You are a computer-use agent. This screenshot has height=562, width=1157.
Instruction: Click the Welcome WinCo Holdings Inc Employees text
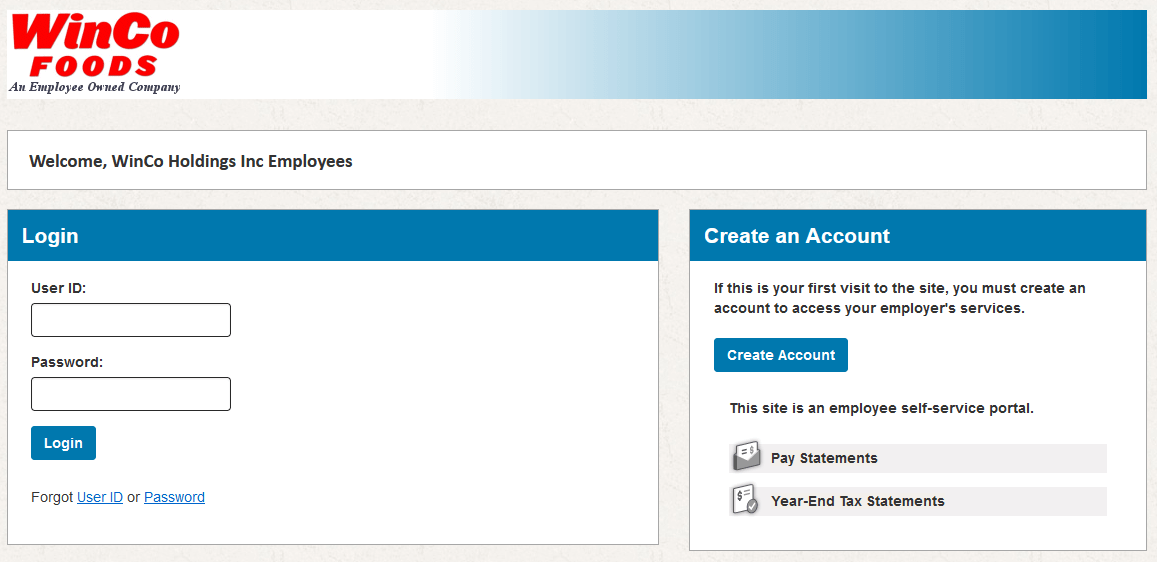point(191,161)
